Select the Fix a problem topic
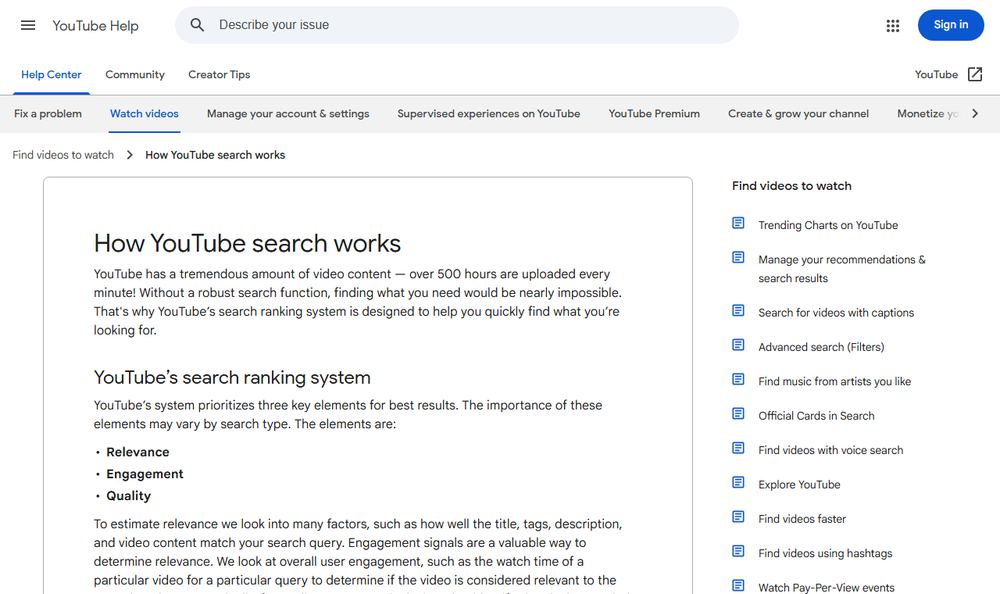 tap(48, 114)
